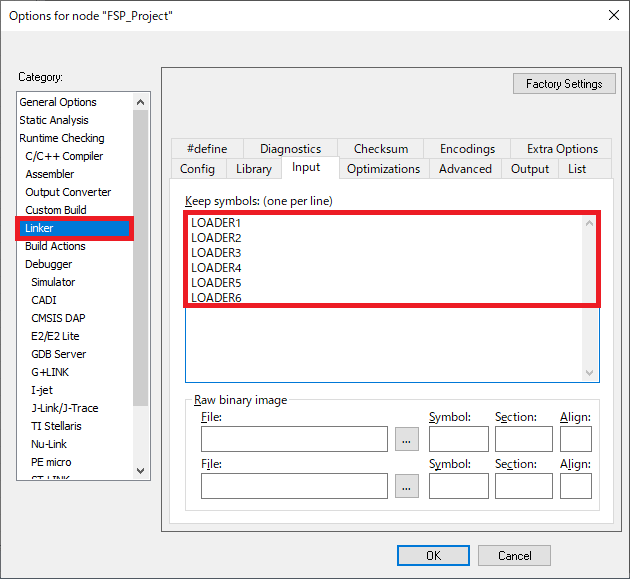Select PE micro entry

(x=51, y=462)
